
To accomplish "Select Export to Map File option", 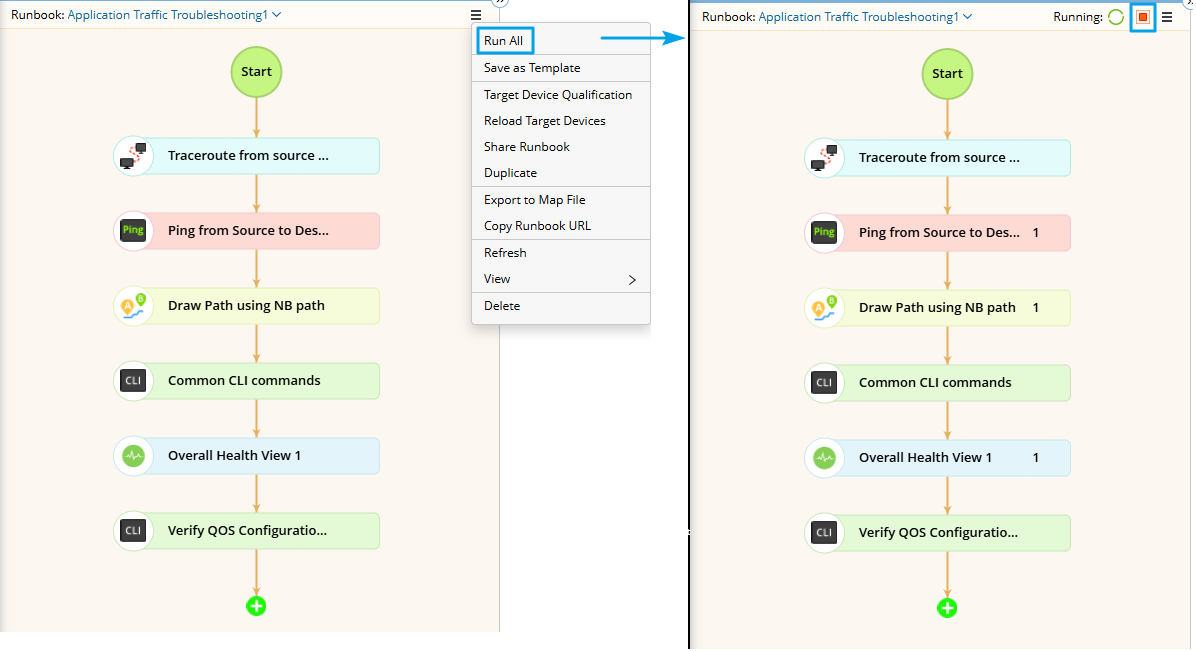I will [x=535, y=200].
